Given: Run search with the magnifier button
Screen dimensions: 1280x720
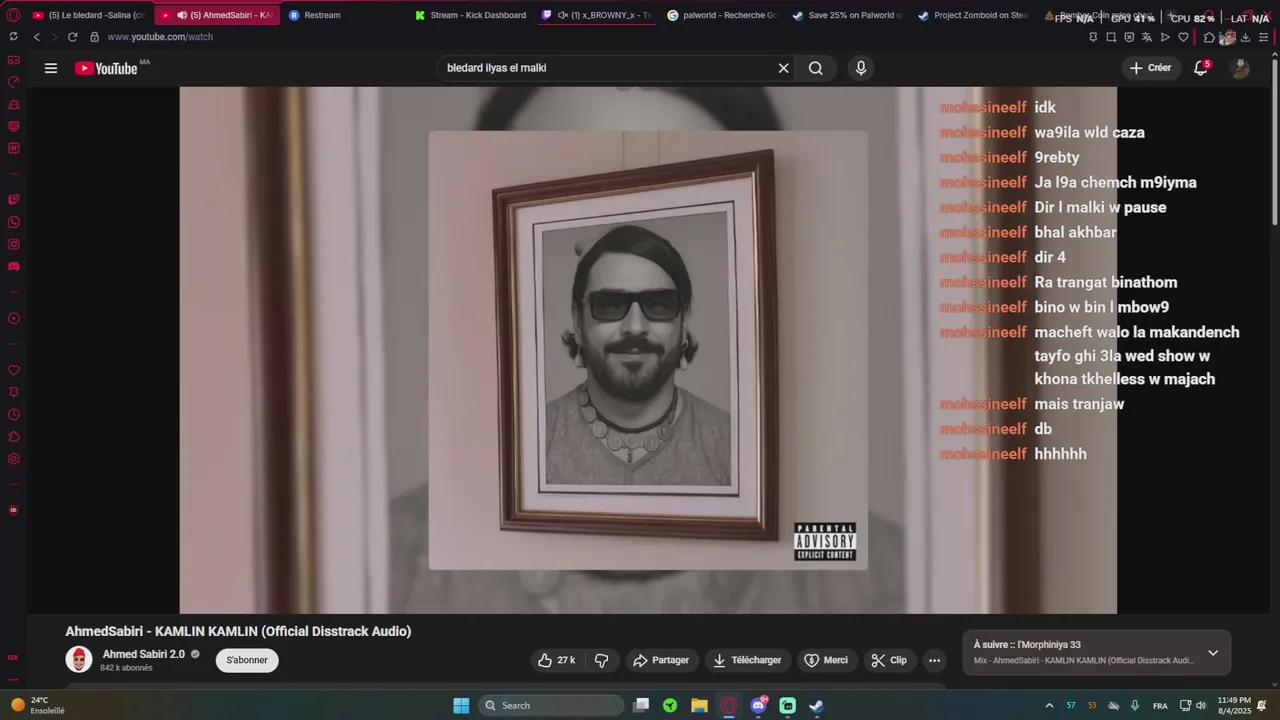Looking at the screenshot, I should coord(816,68).
